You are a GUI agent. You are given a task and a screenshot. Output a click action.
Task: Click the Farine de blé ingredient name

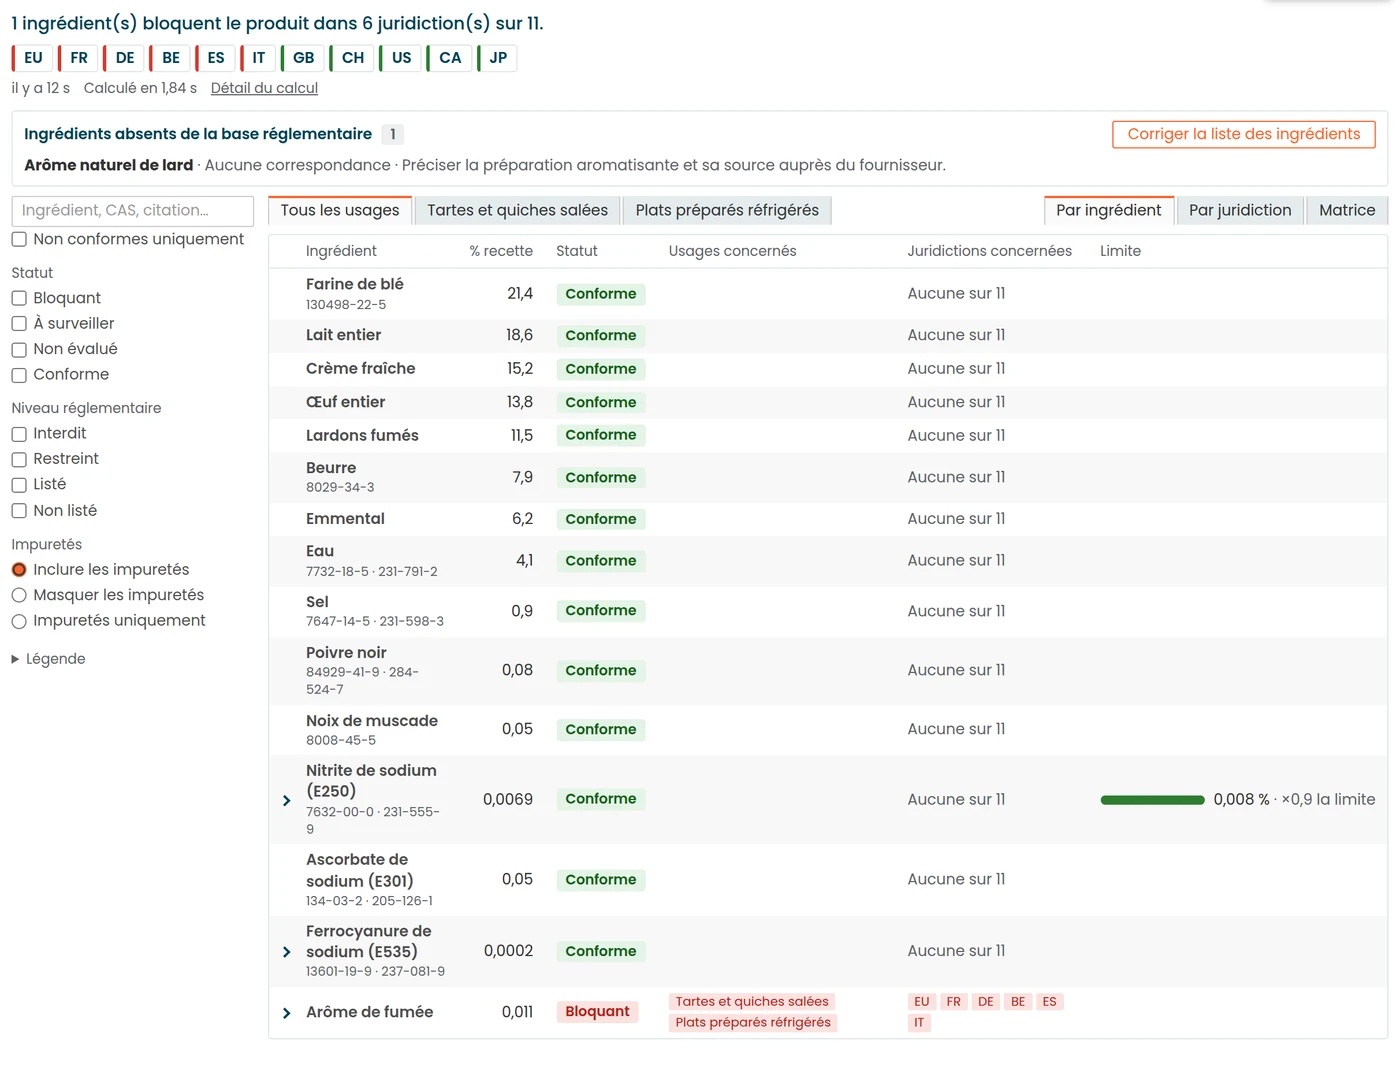tap(355, 284)
